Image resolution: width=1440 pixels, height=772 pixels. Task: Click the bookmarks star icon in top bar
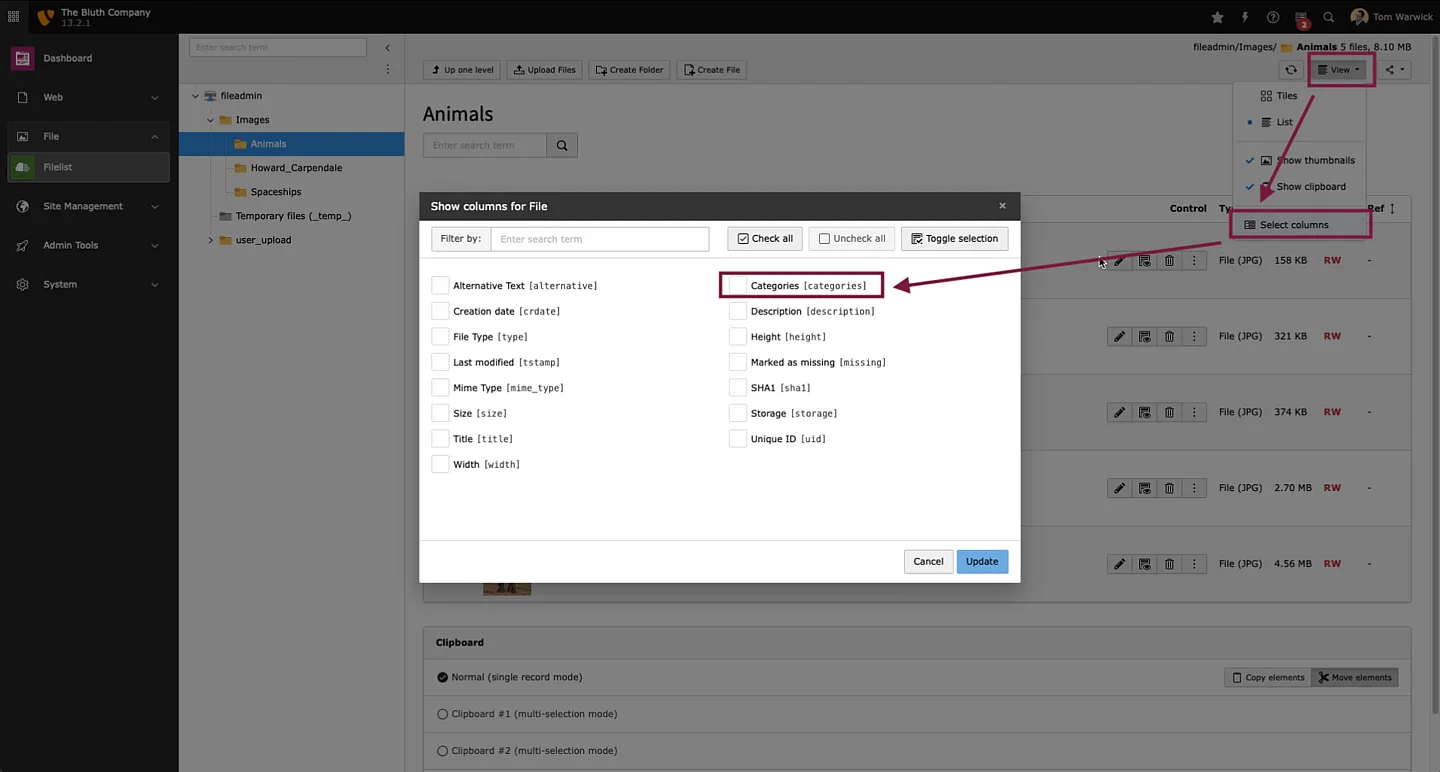(1217, 17)
